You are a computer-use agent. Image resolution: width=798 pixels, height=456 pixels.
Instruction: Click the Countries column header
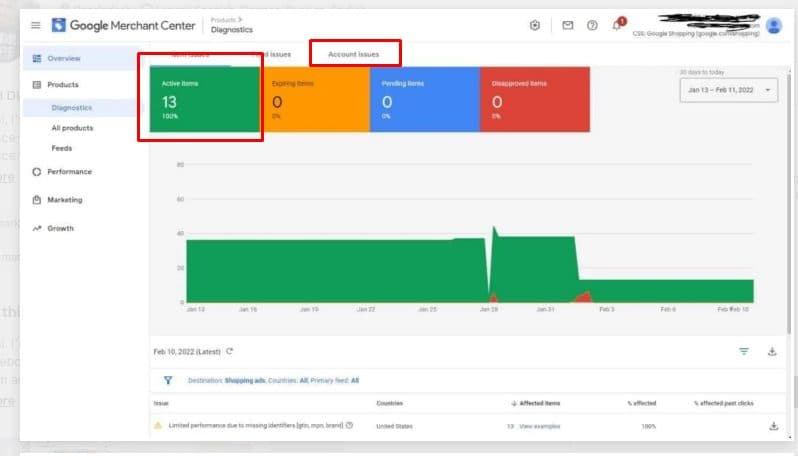coord(389,404)
